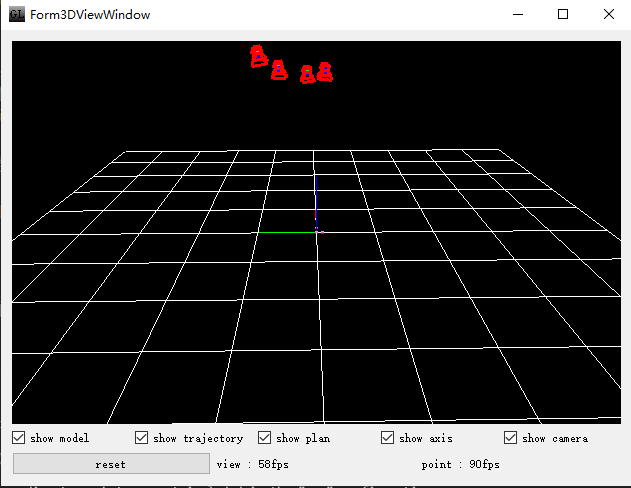The image size is (631, 488).
Task: Click the reset button
Action: [111, 464]
